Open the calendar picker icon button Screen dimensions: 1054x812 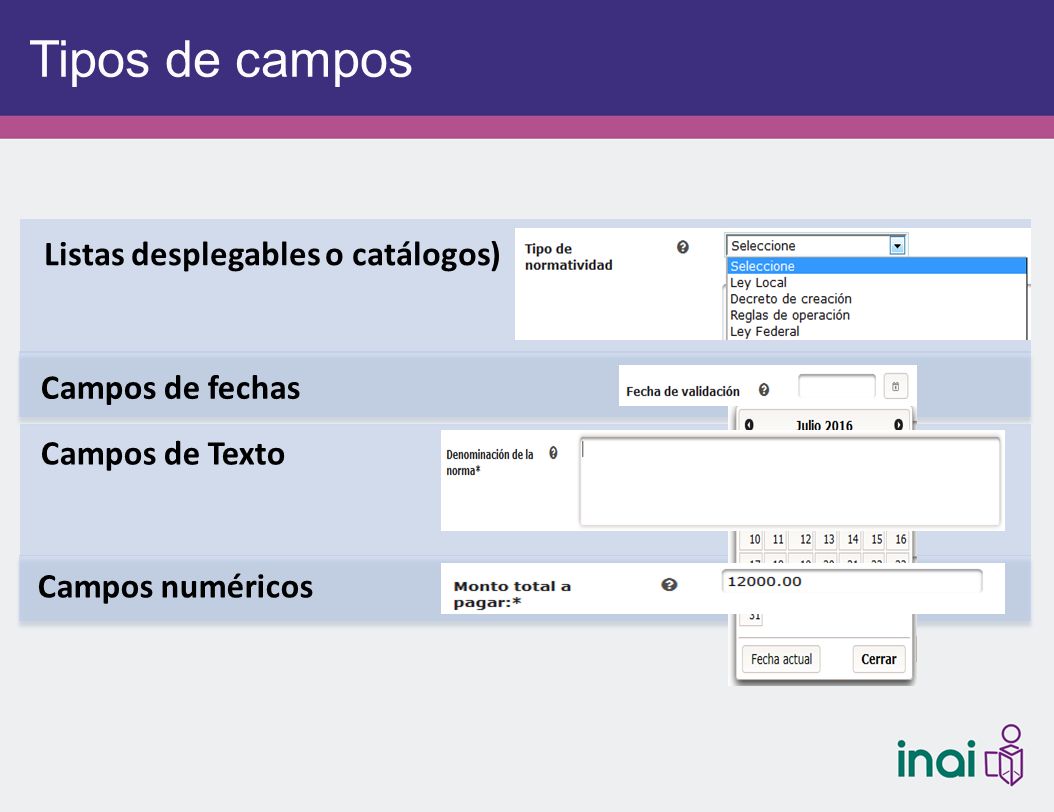click(895, 386)
